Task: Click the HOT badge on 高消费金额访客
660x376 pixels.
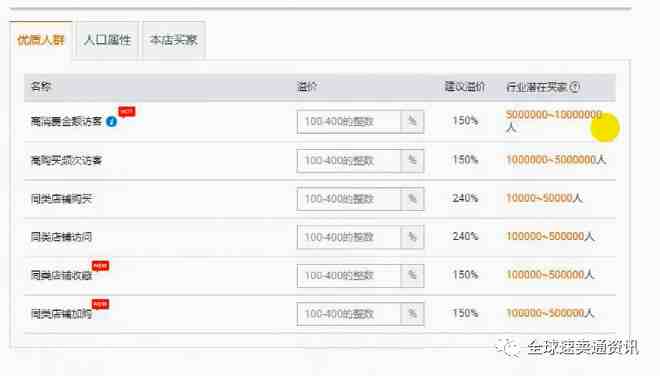Action: [127, 111]
